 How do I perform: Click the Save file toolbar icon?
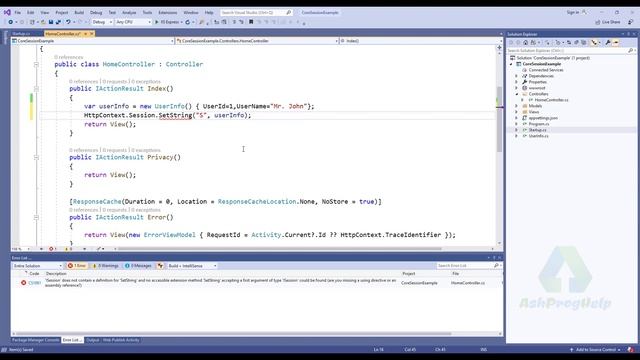tap(51, 22)
